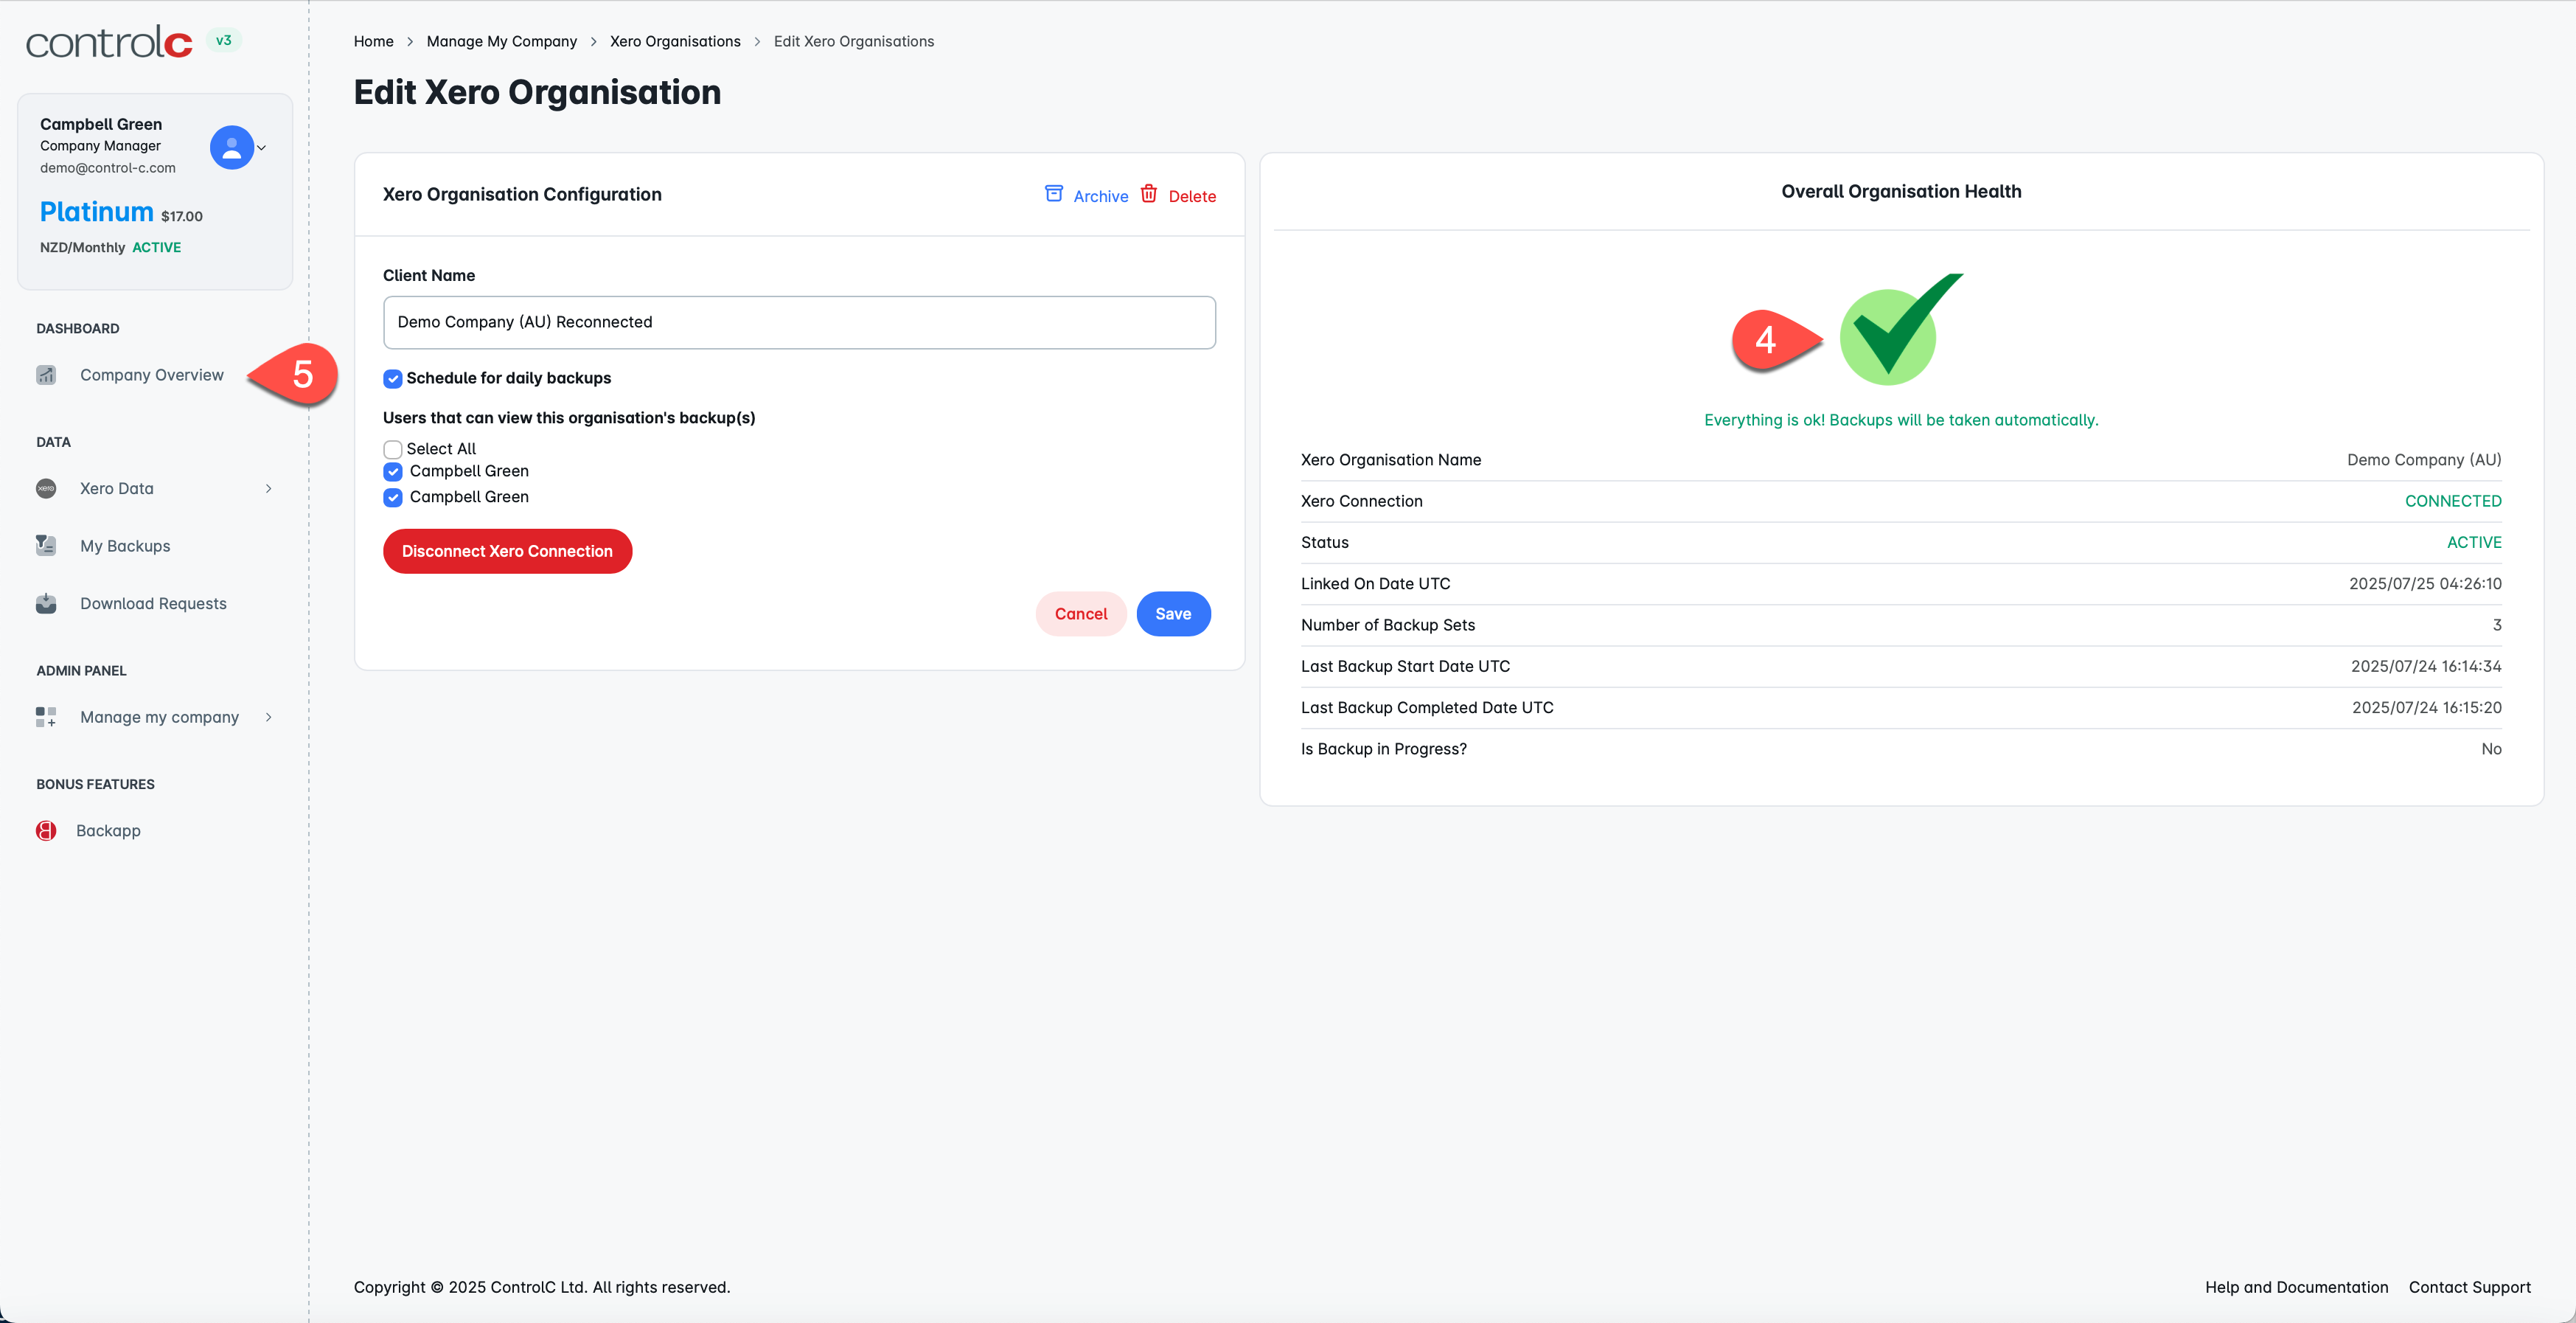Open Backapp bonus feature
This screenshot has height=1323, width=2576.
(x=108, y=831)
